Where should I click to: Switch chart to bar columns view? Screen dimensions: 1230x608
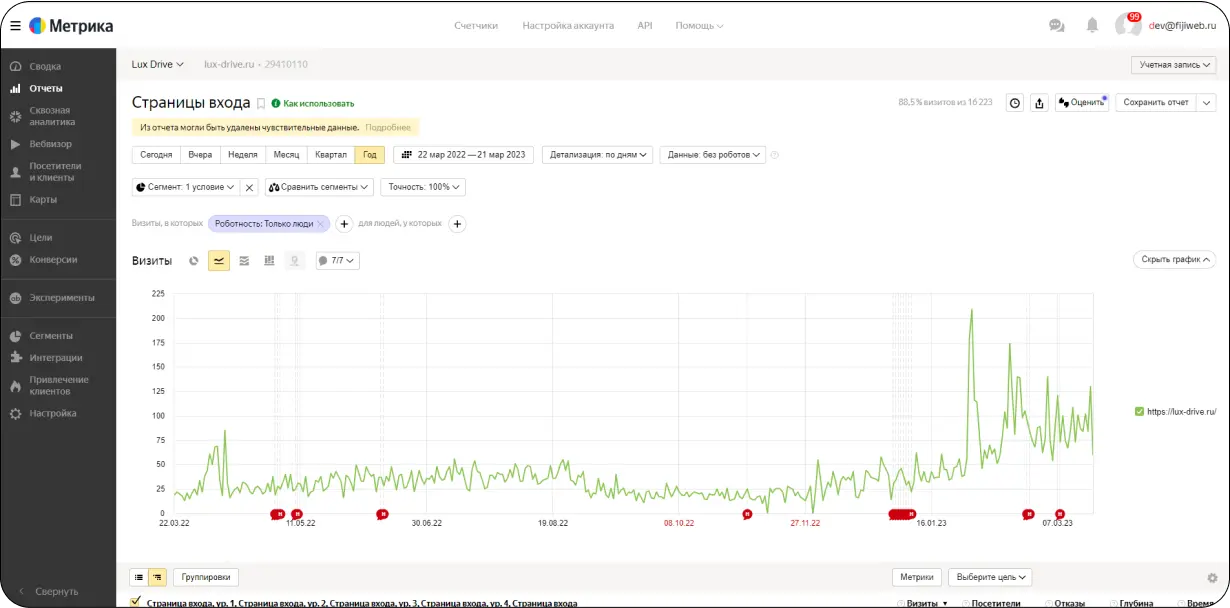269,261
